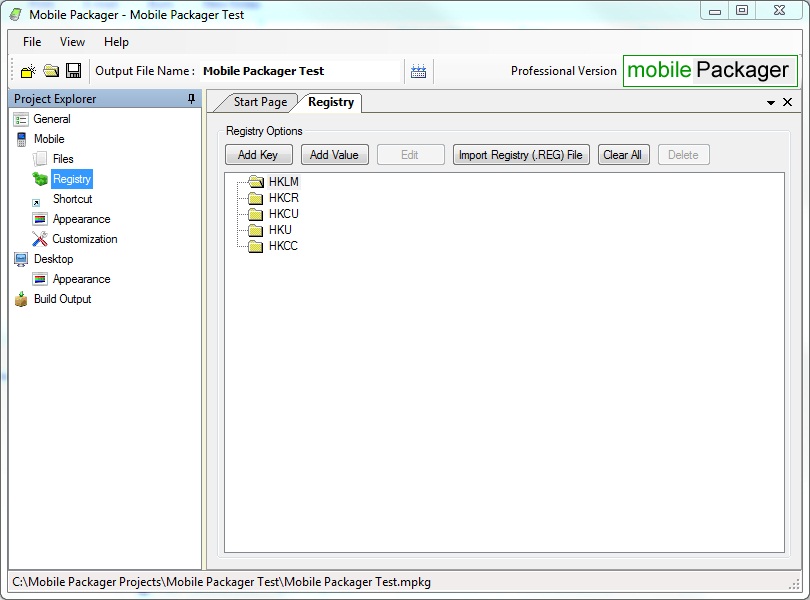The image size is (810, 600).
Task: Click the Customization tools icon
Action: click(x=40, y=239)
